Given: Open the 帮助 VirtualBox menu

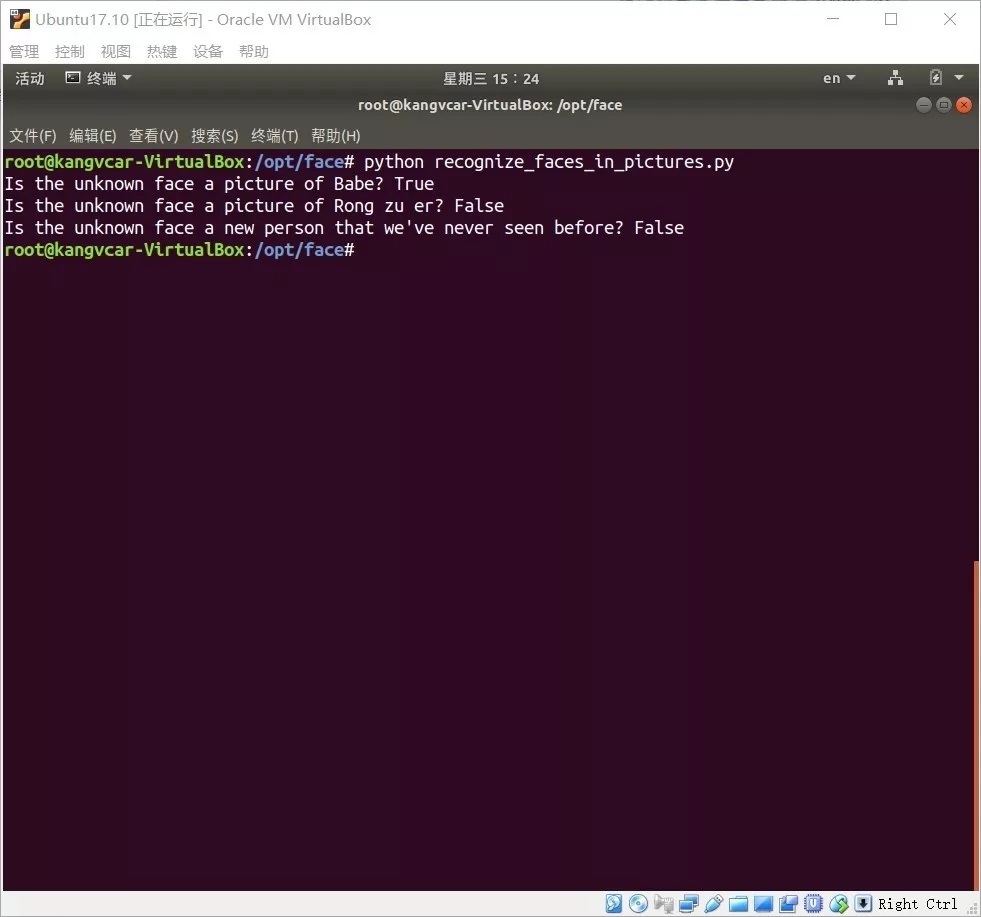Looking at the screenshot, I should coord(254,51).
